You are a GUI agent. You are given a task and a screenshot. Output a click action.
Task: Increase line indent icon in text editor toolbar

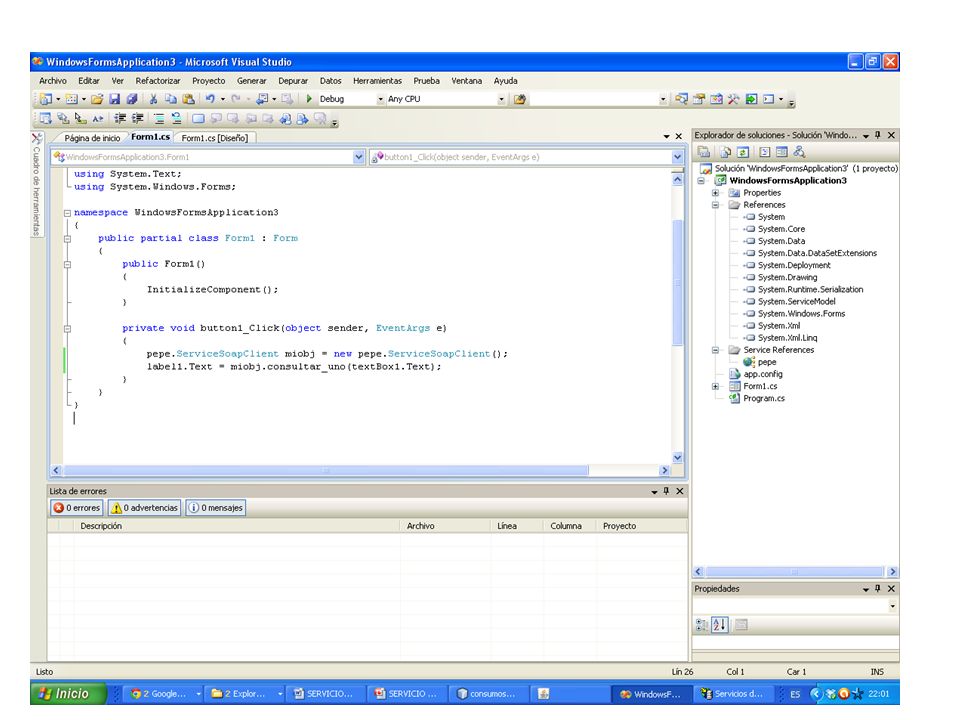coord(138,119)
